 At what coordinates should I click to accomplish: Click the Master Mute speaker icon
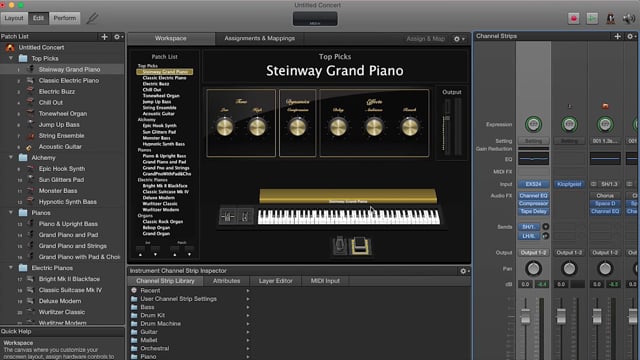(x=629, y=18)
